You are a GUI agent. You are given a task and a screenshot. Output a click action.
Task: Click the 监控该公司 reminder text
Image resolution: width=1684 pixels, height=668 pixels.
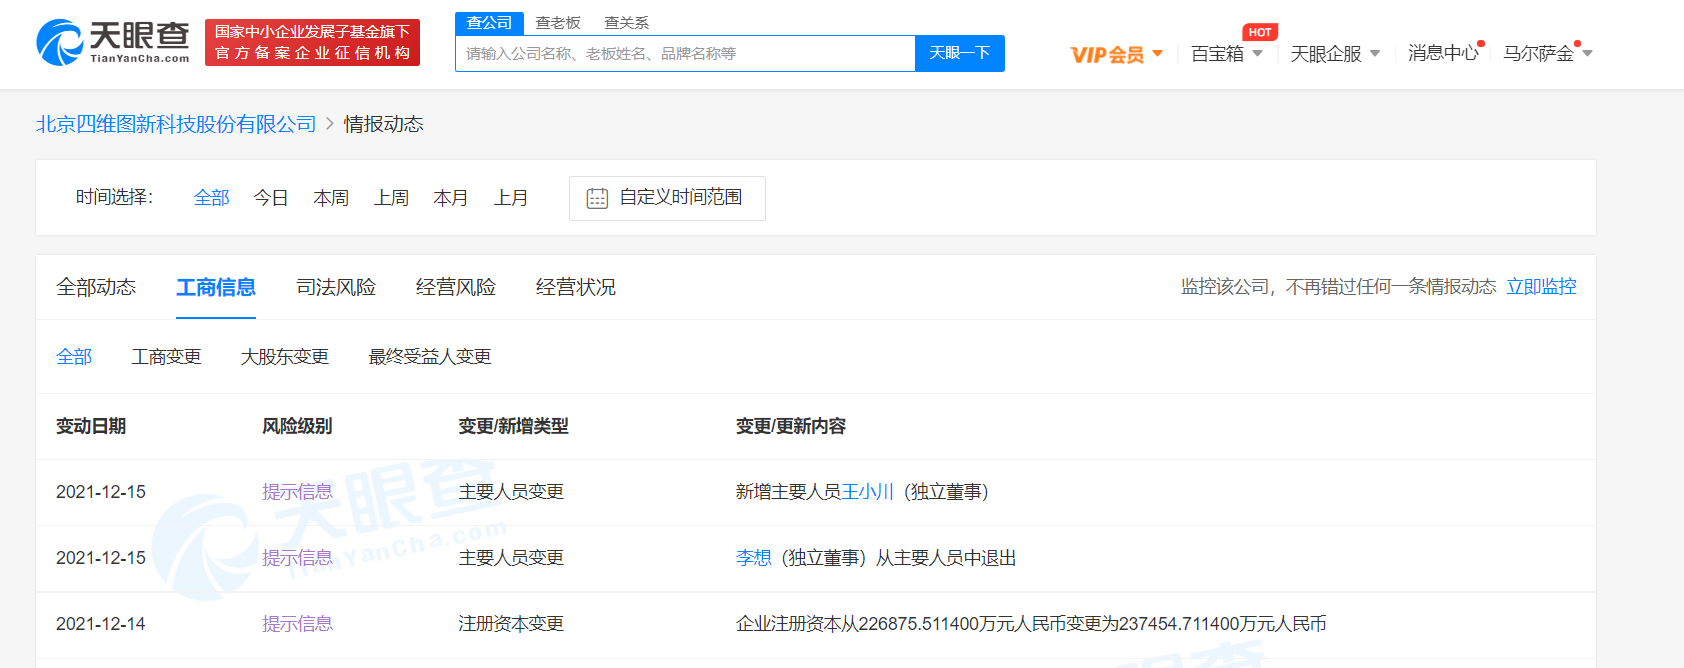click(1338, 287)
